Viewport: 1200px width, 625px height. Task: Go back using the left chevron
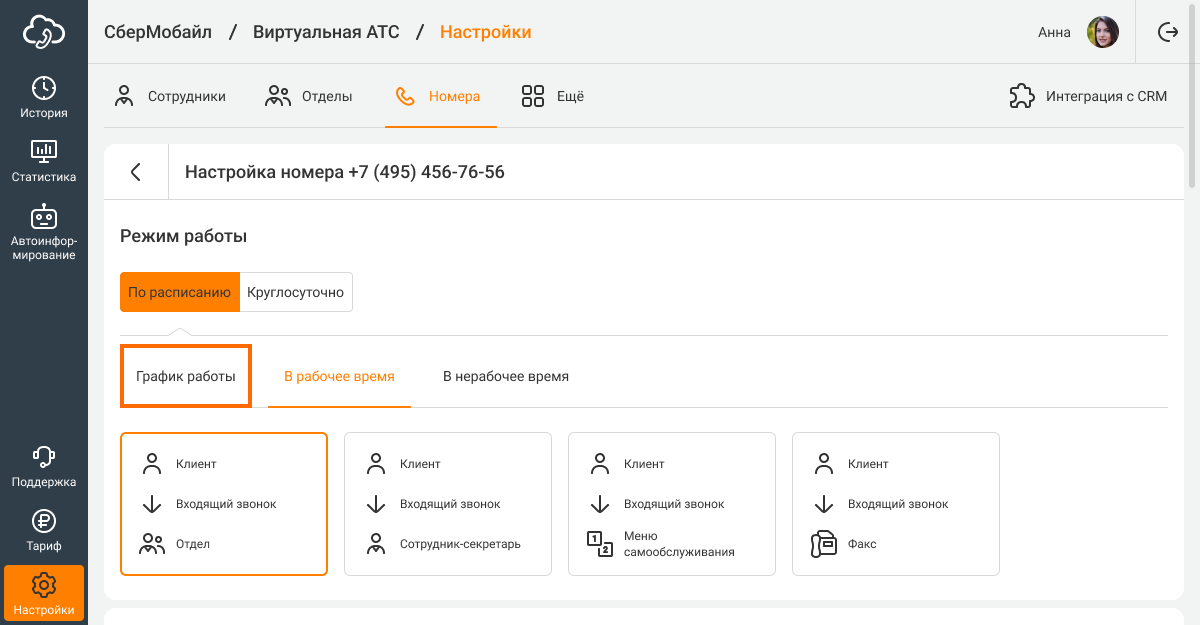click(x=136, y=172)
